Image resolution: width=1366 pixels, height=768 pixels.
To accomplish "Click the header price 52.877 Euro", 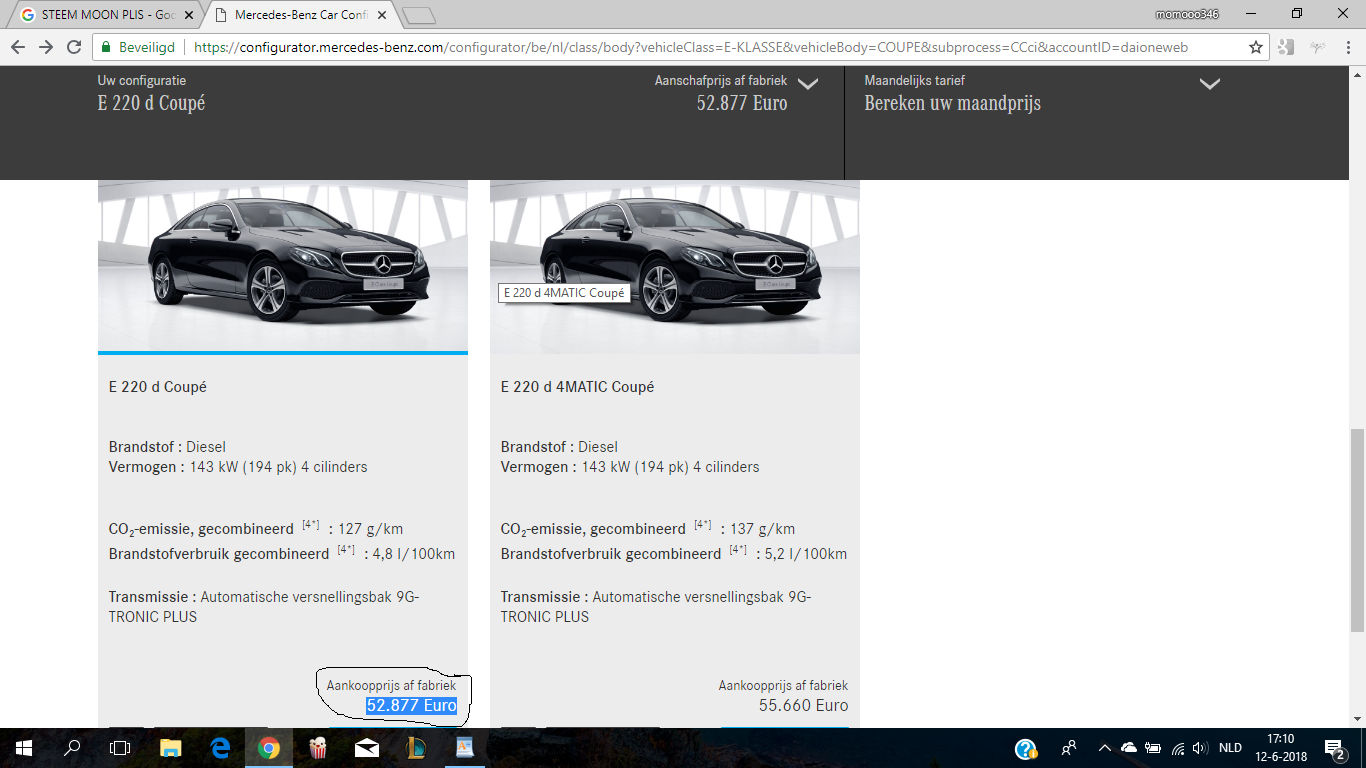I will (x=742, y=103).
